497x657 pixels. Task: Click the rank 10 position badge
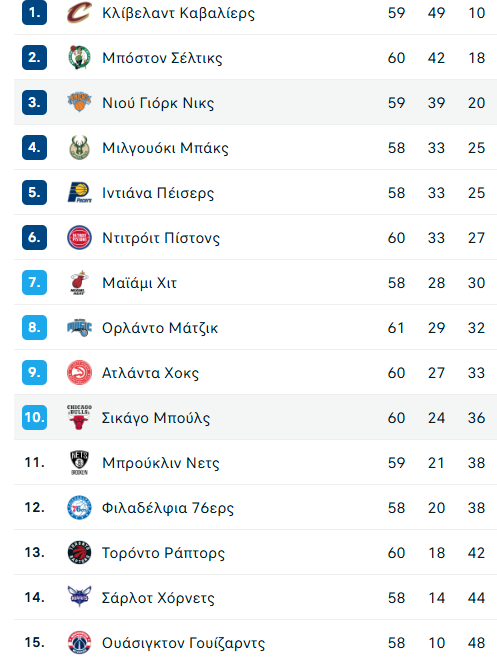coord(34,417)
